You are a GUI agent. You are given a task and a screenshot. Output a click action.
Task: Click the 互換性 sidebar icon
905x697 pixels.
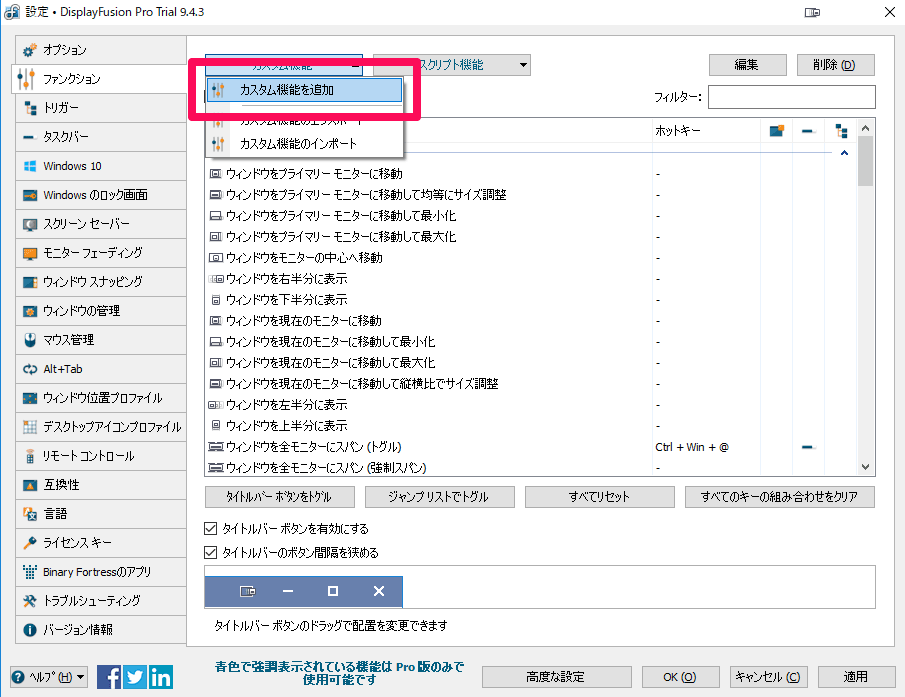30,485
